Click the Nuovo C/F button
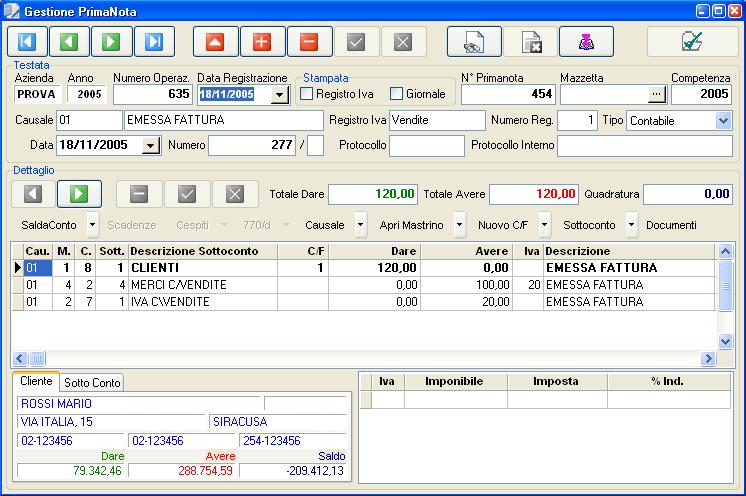Viewport: 746px width, 496px height. 503,225
